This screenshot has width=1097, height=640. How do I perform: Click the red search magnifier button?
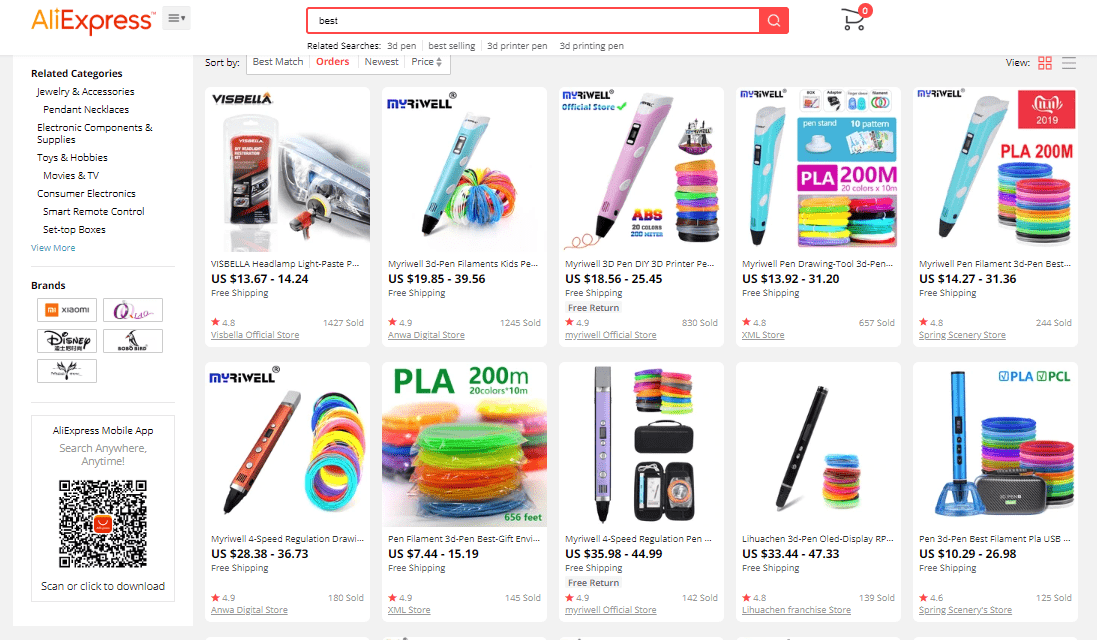point(774,21)
